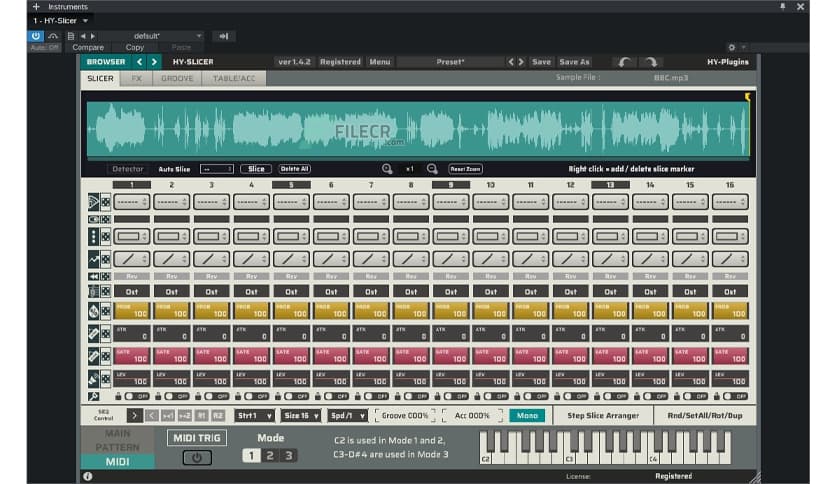Open the BROWSER panel
Image resolution: width=836 pixels, height=484 pixels.
106,62
